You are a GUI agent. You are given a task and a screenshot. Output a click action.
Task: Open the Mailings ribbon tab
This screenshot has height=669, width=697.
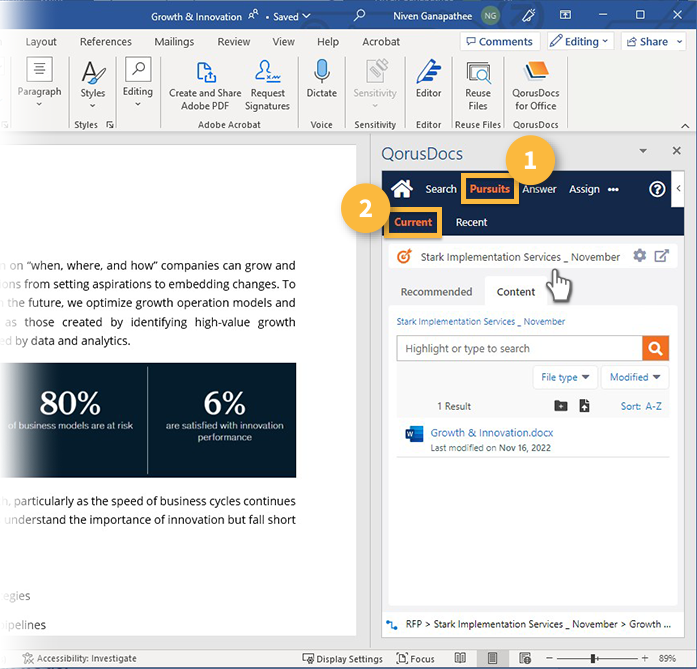click(174, 42)
